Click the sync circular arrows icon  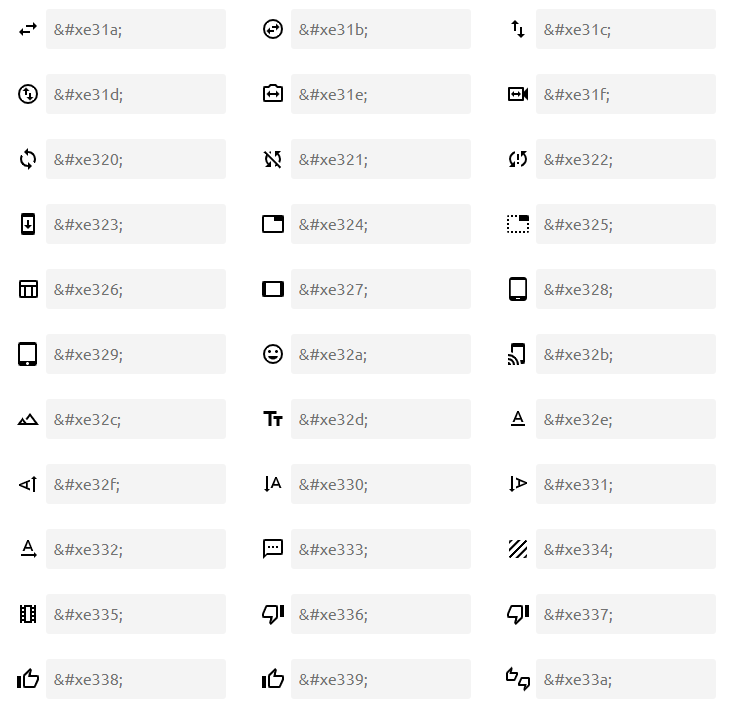coord(28,159)
